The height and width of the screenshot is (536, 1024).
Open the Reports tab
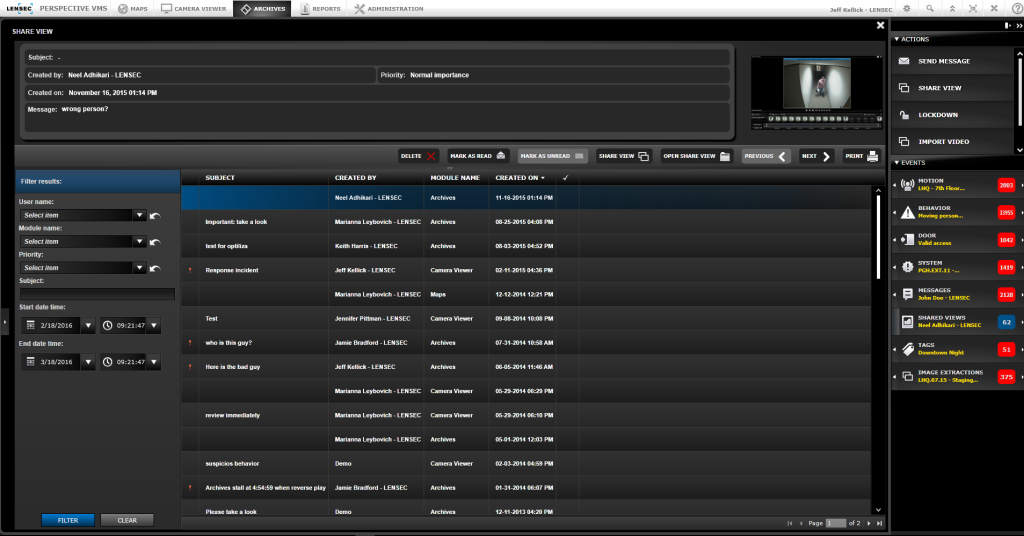point(320,8)
